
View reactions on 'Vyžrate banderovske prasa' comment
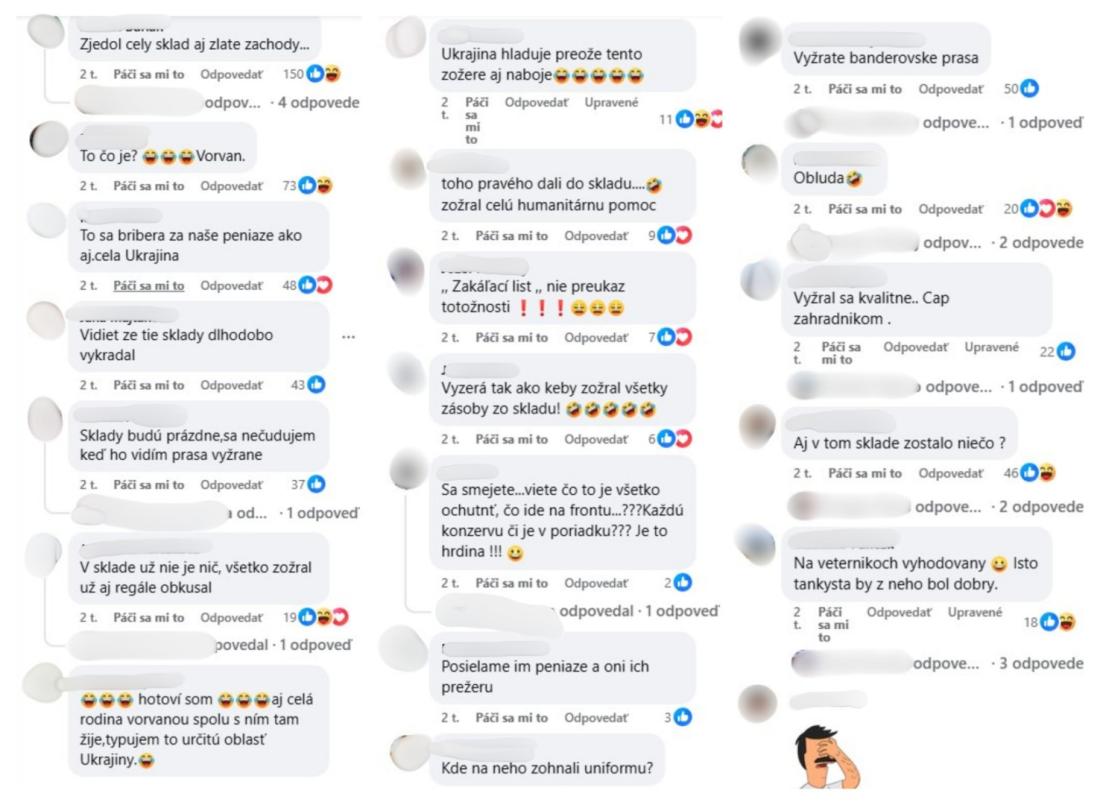[x=1029, y=88]
